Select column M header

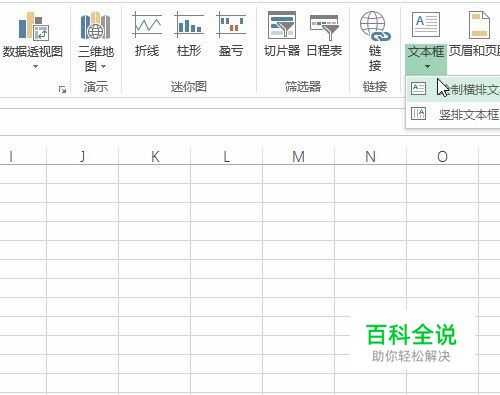coord(298,156)
